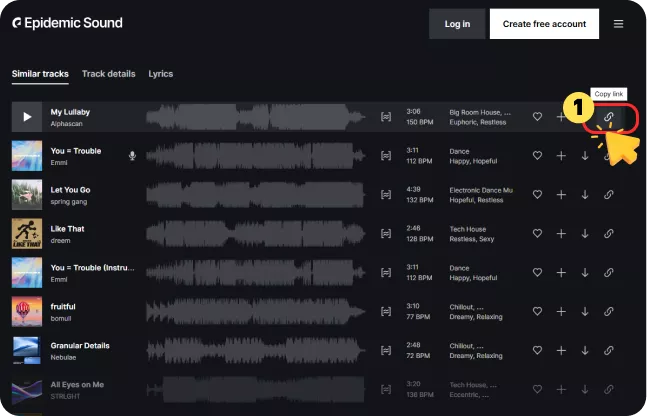Add Like That to playlist
Screen dimensions: 647x416
[x=561, y=234]
